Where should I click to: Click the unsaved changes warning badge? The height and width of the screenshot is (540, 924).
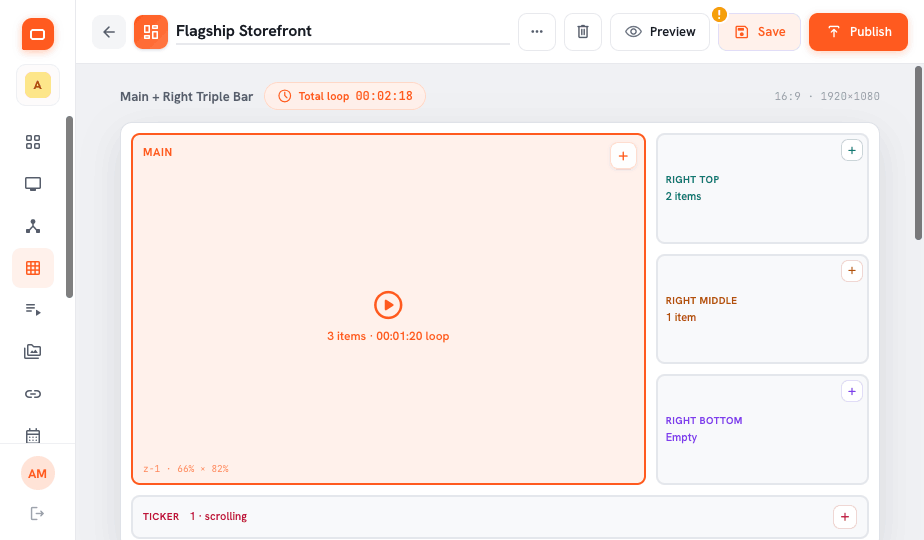click(719, 15)
